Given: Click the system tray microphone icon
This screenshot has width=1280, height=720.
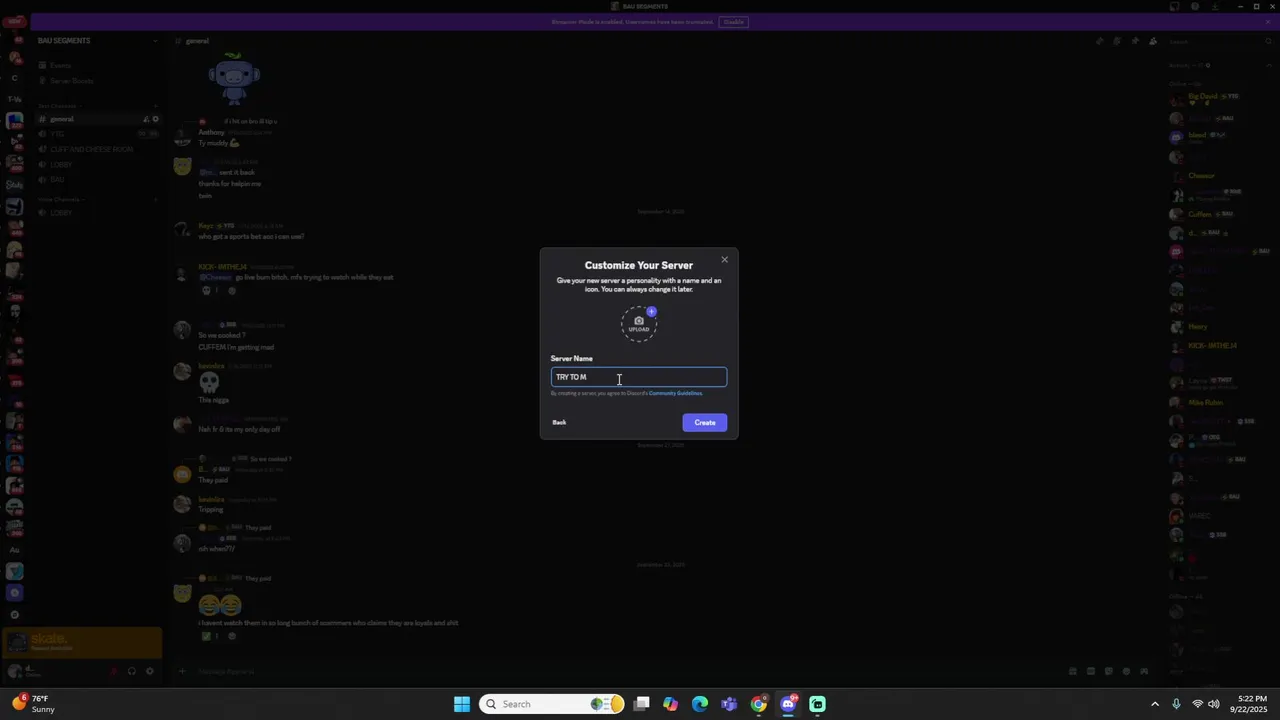Looking at the screenshot, I should click(1177, 704).
